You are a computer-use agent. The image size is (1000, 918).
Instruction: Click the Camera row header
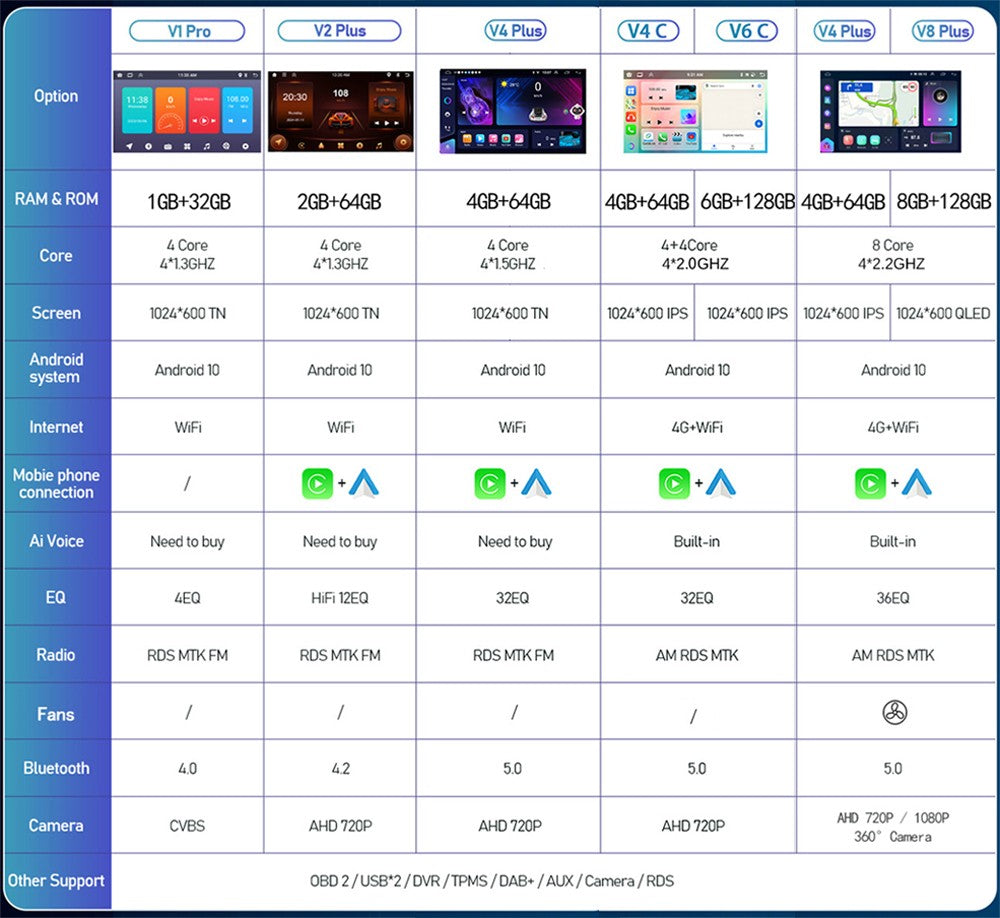click(x=56, y=825)
